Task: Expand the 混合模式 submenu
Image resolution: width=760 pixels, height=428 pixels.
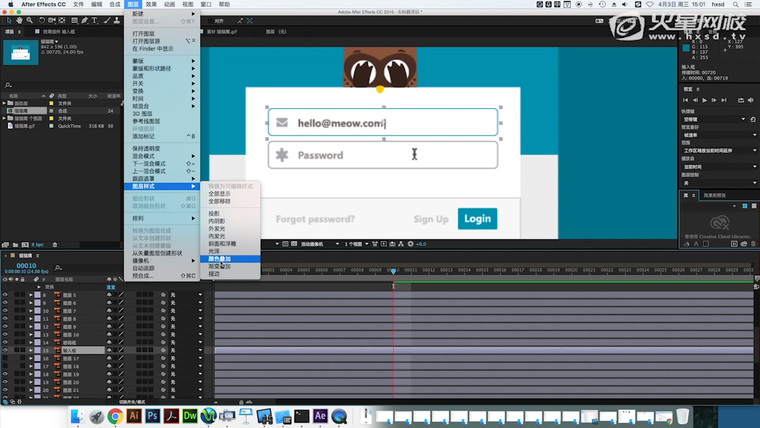Action: [150, 156]
